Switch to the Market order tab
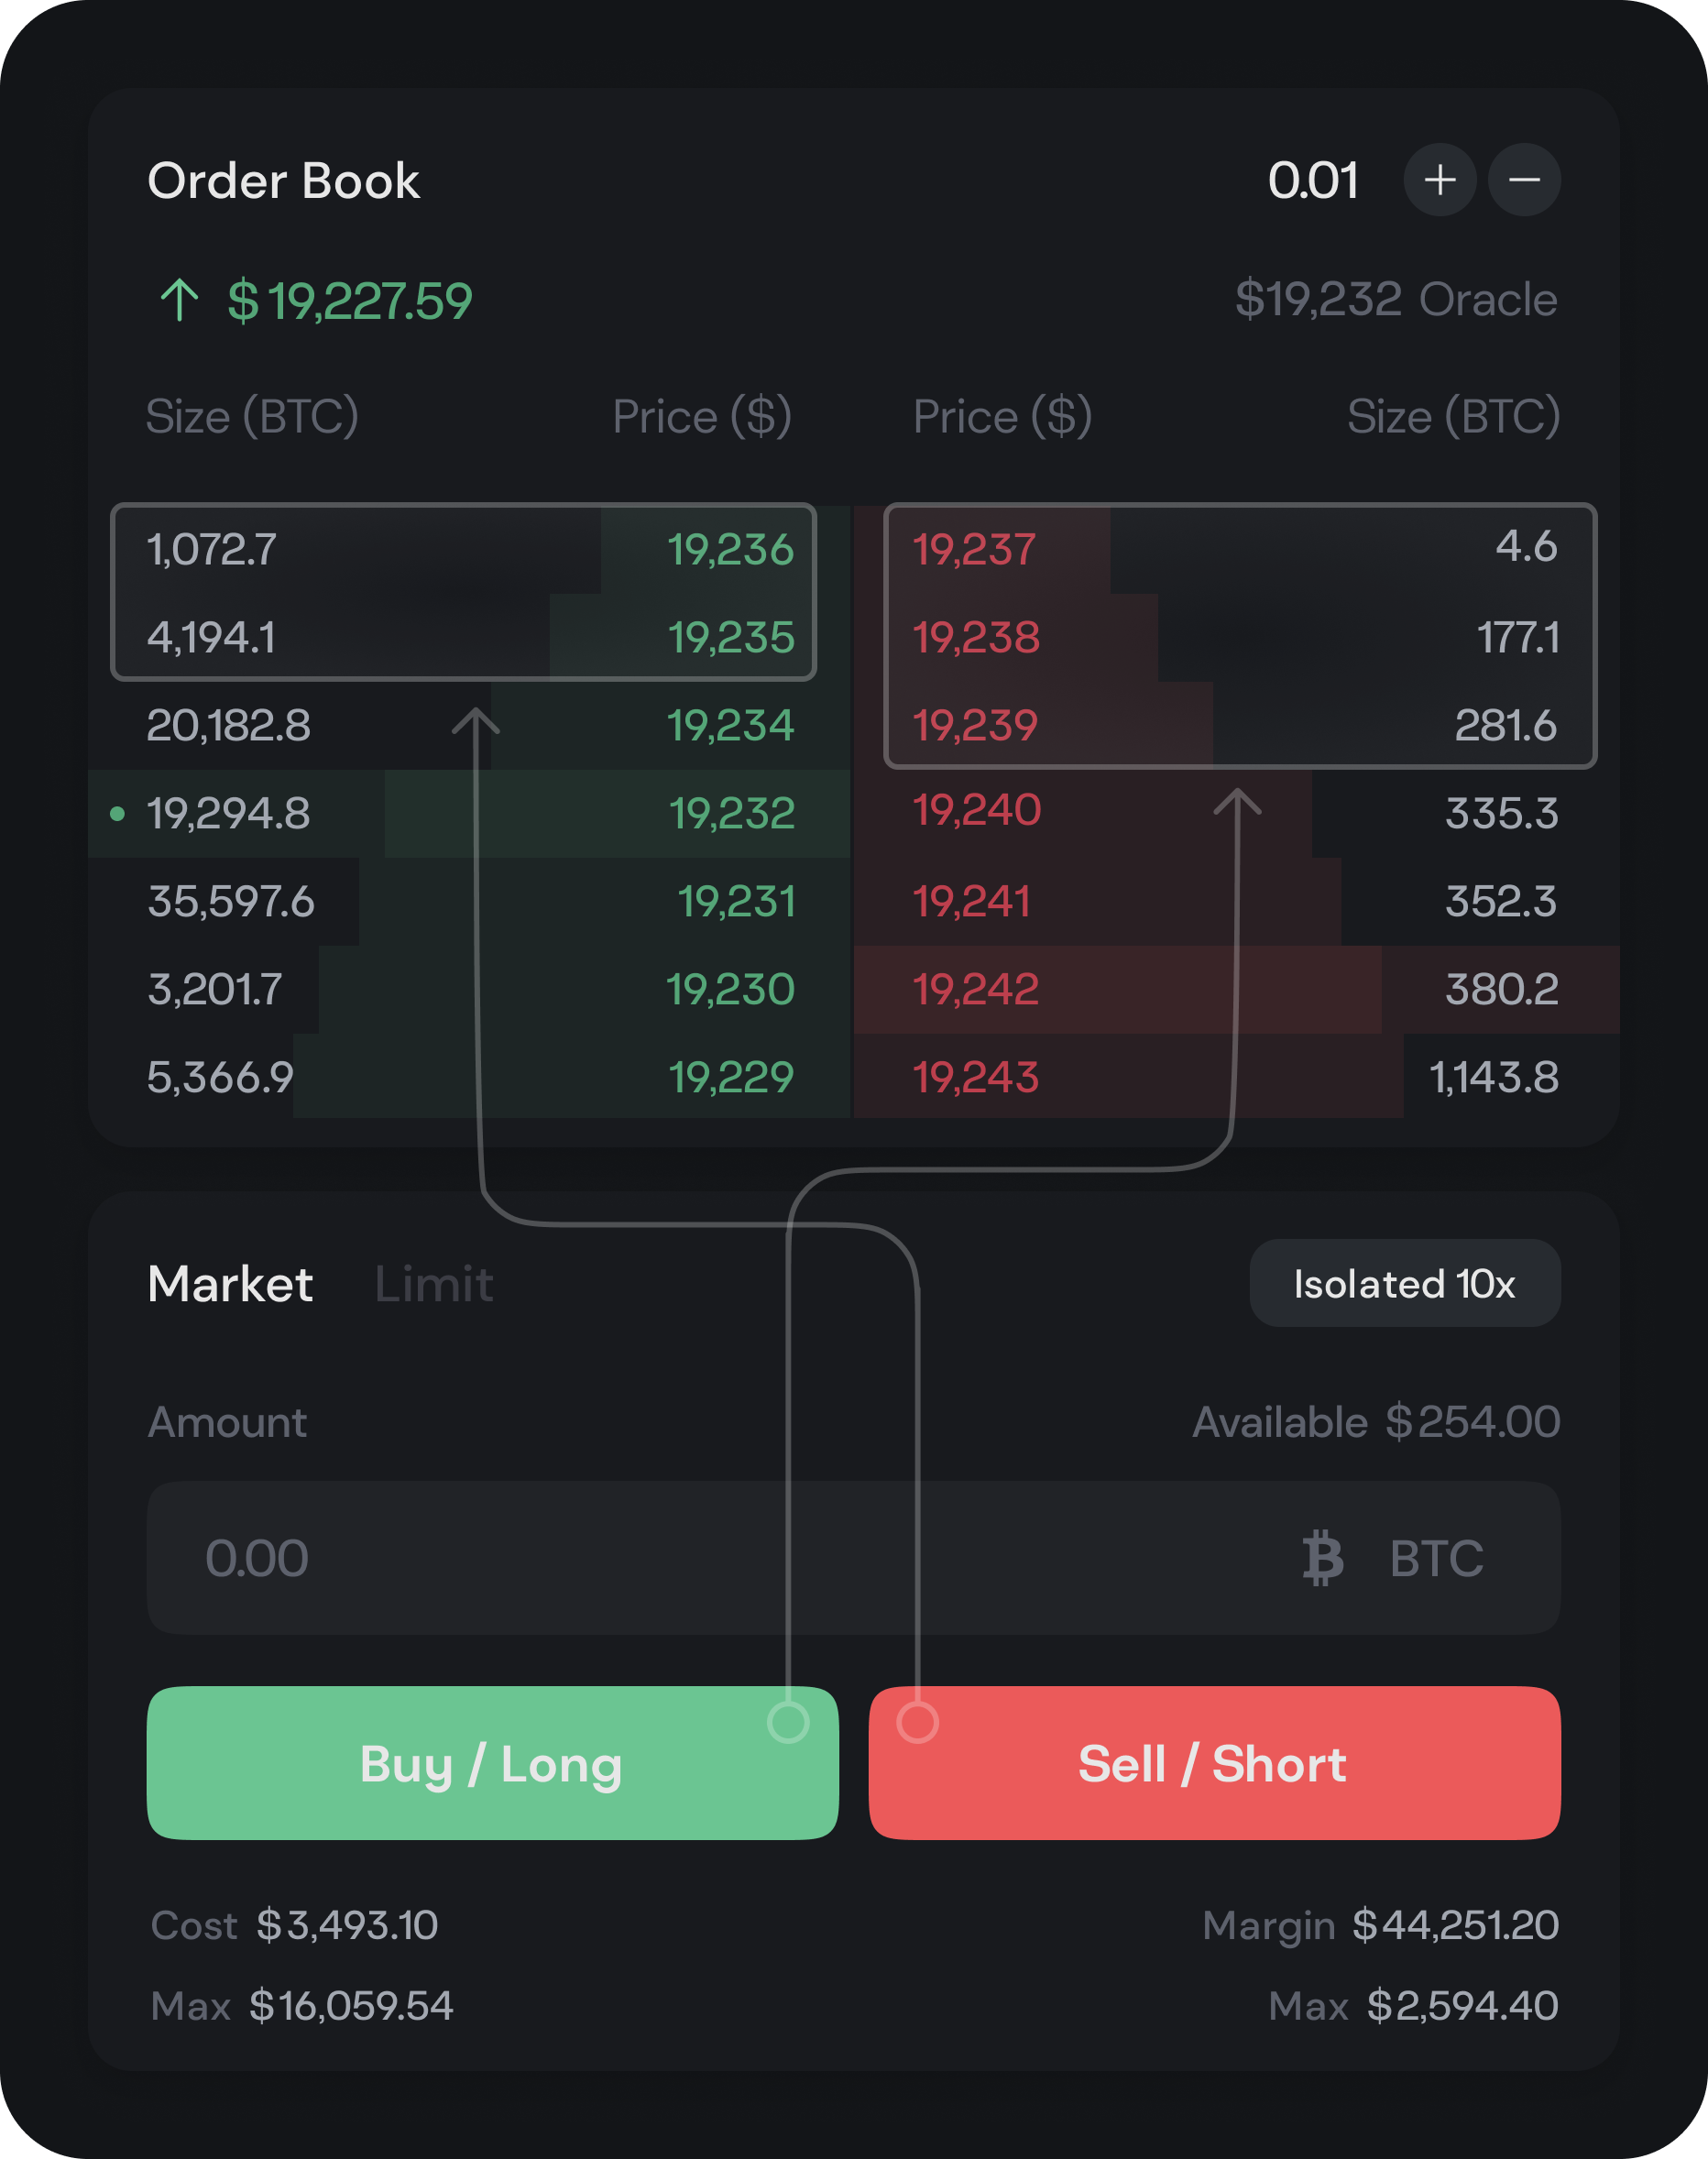Screen dimensions: 1708x2159 (230, 1284)
